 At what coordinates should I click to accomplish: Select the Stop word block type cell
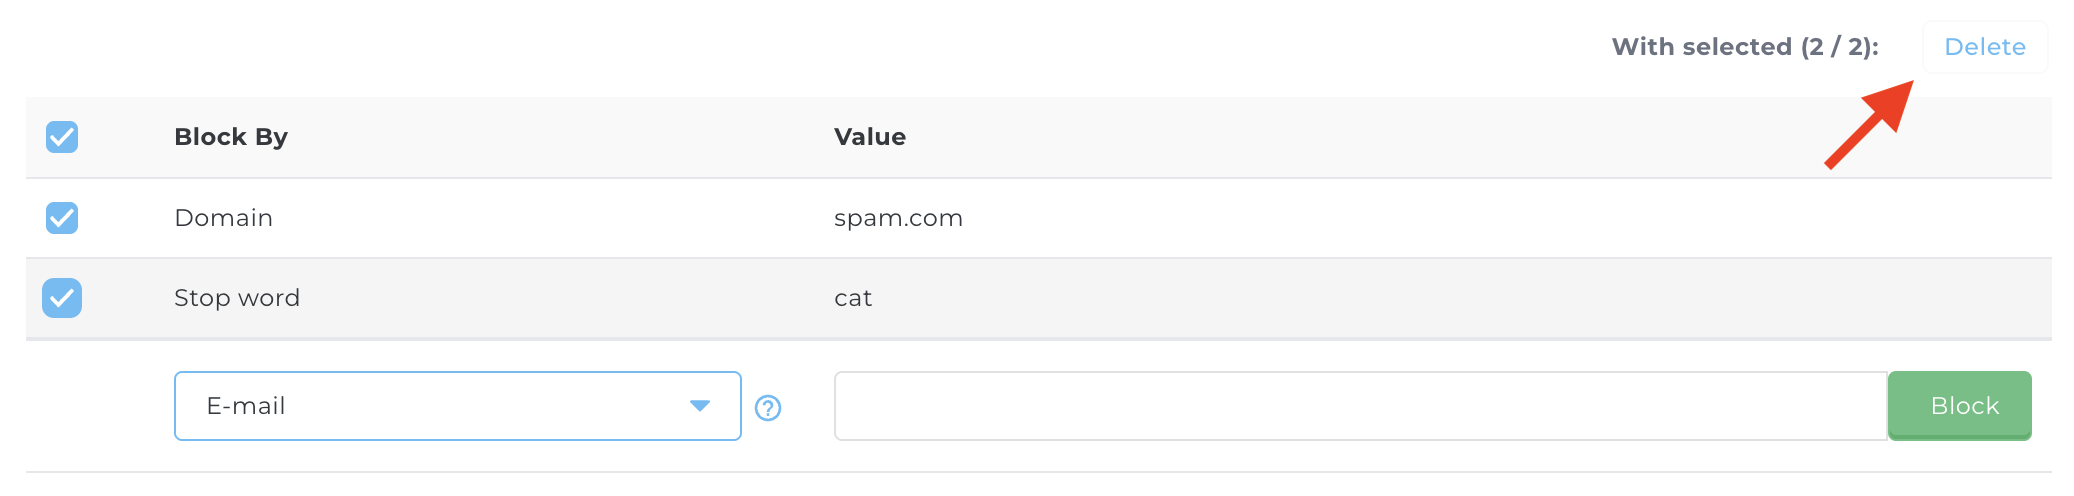pyautogui.click(x=237, y=298)
